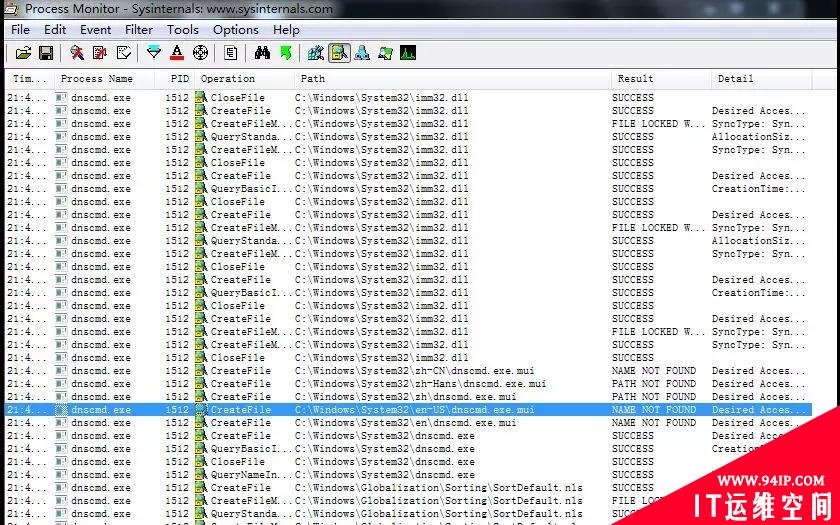Image resolution: width=840 pixels, height=525 pixels.
Task: Open the Highlight toolbar icon with red A
Action: click(x=177, y=53)
